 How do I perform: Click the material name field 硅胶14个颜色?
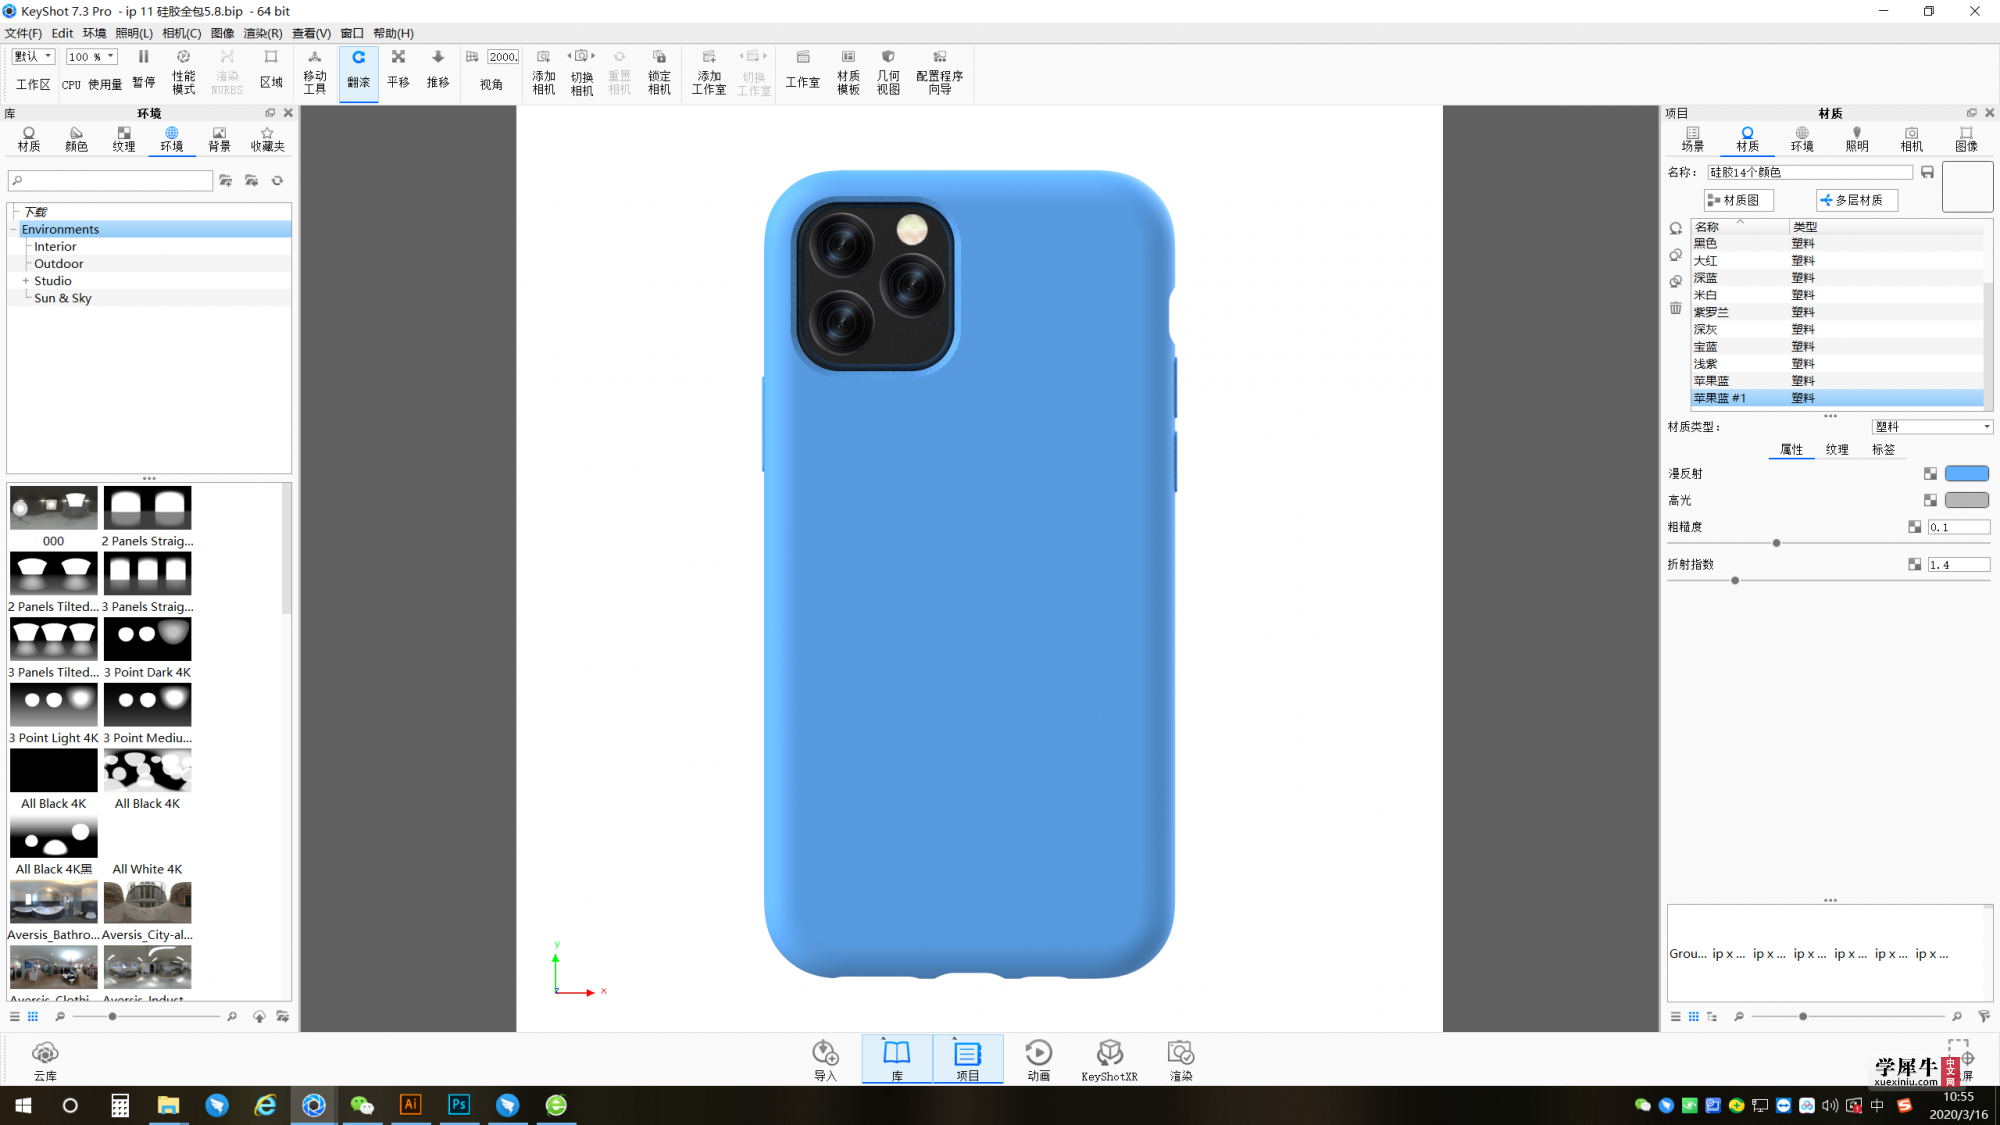click(1810, 173)
